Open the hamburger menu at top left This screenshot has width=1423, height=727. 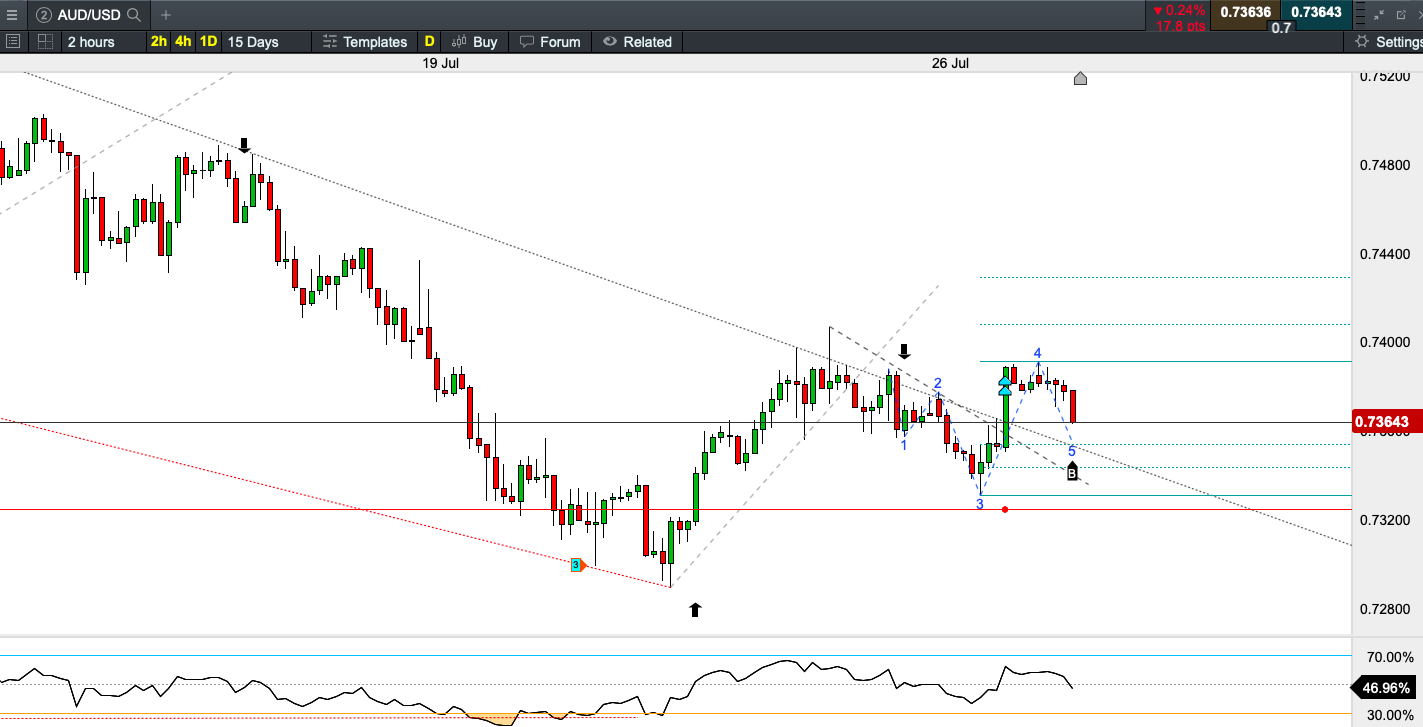coord(11,15)
